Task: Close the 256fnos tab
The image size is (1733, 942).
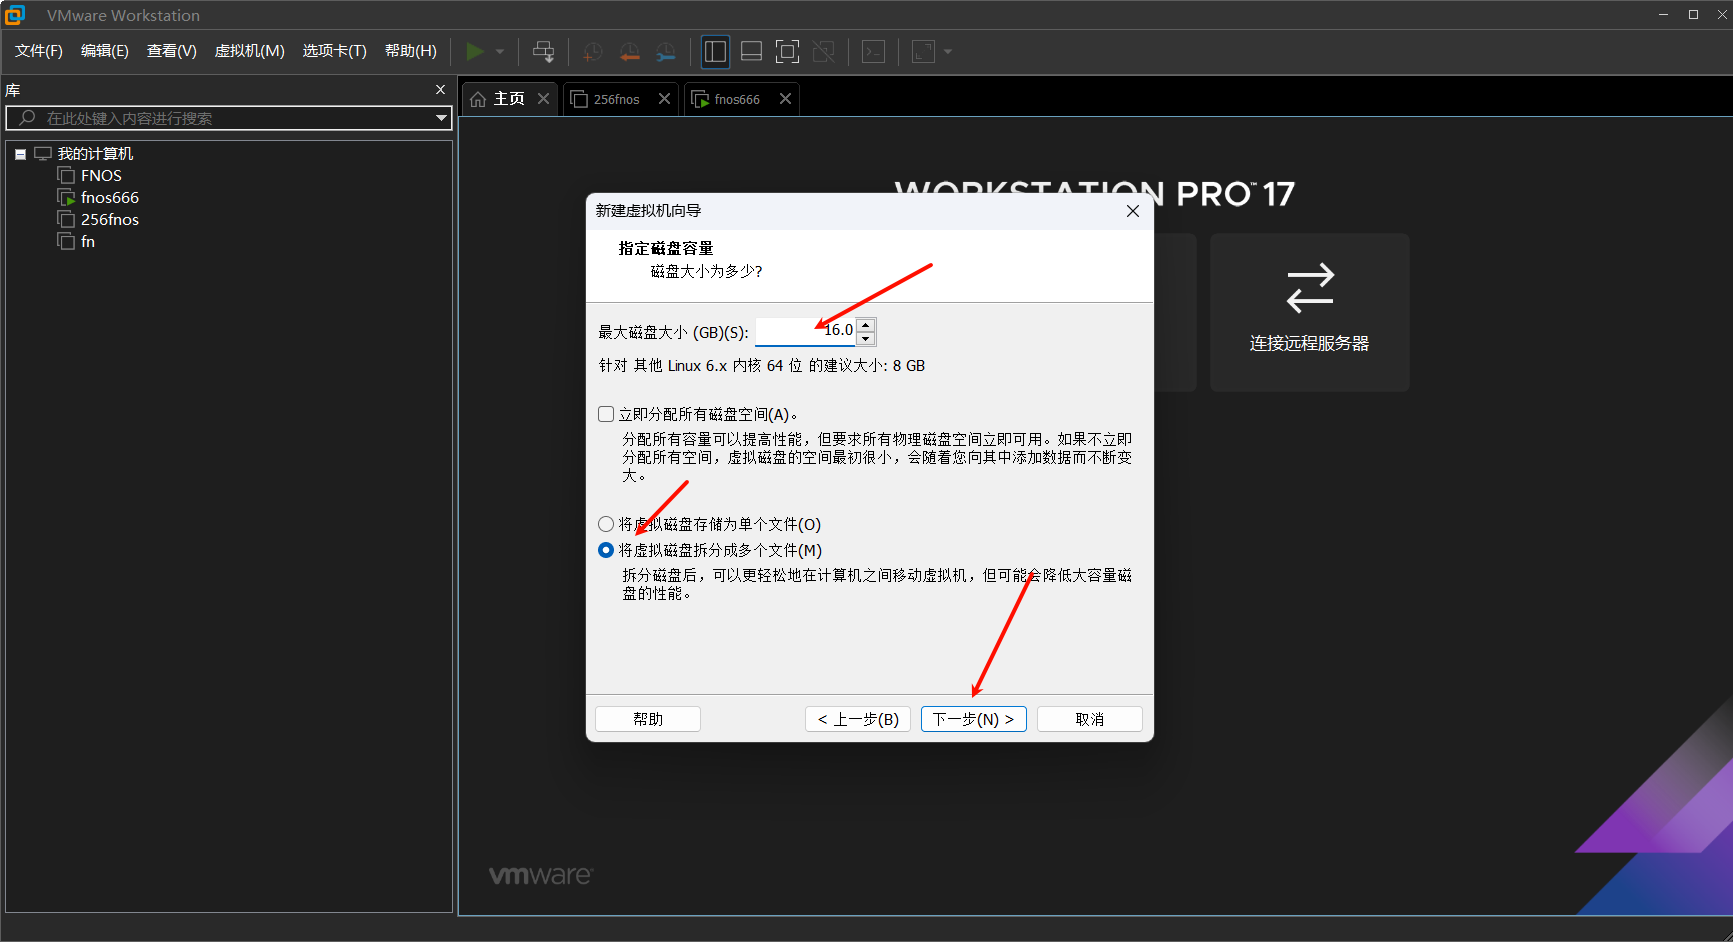Action: point(664,99)
